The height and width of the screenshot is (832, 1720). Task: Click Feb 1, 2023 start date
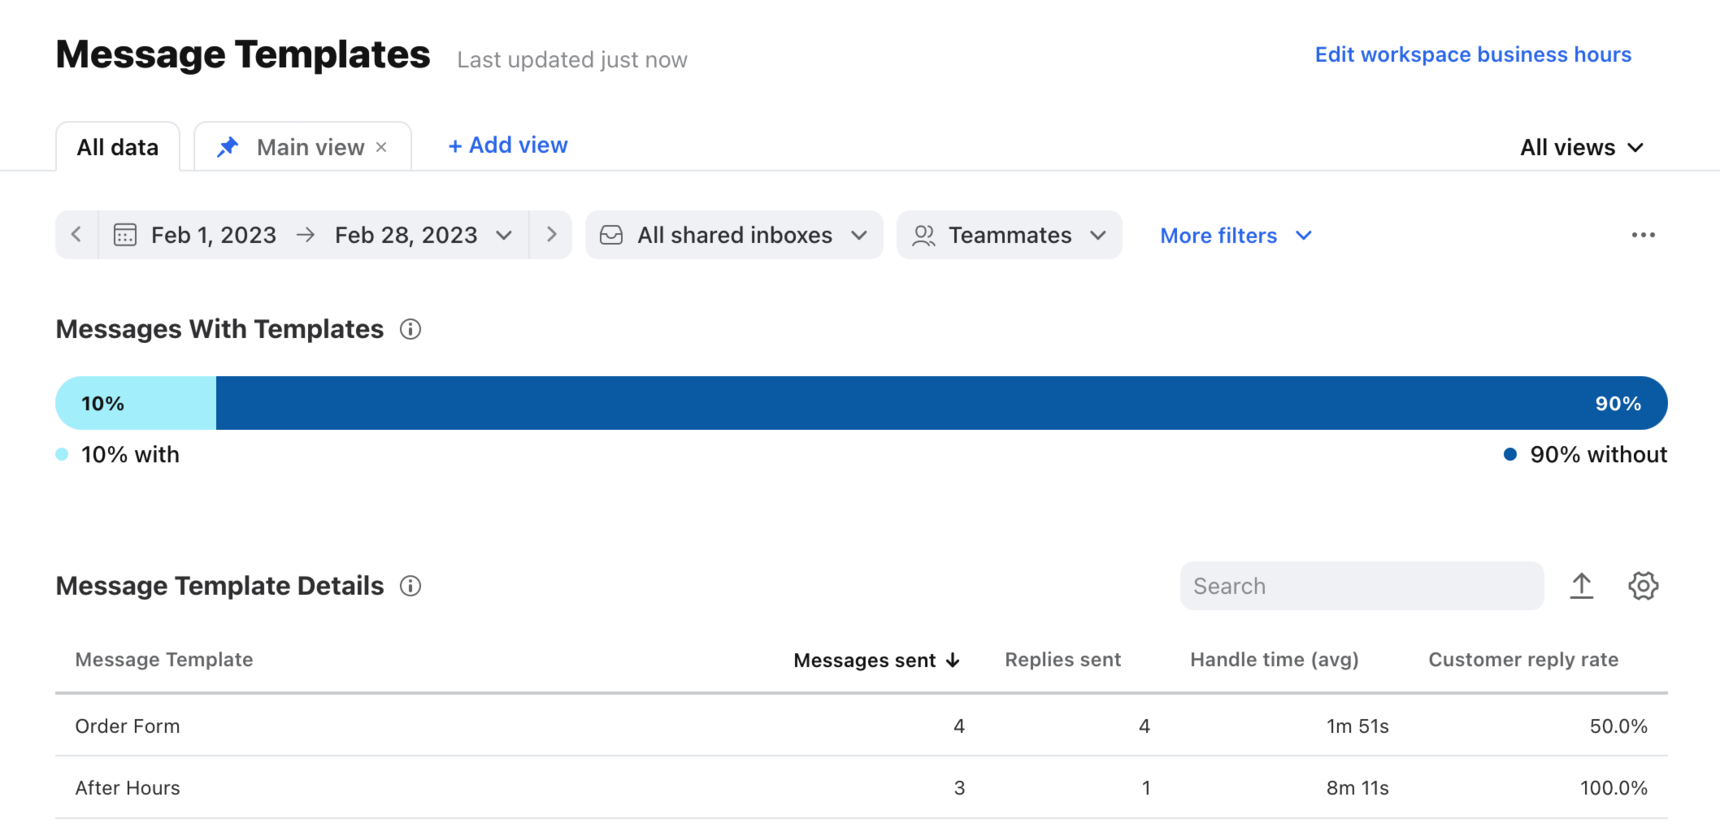click(x=213, y=235)
